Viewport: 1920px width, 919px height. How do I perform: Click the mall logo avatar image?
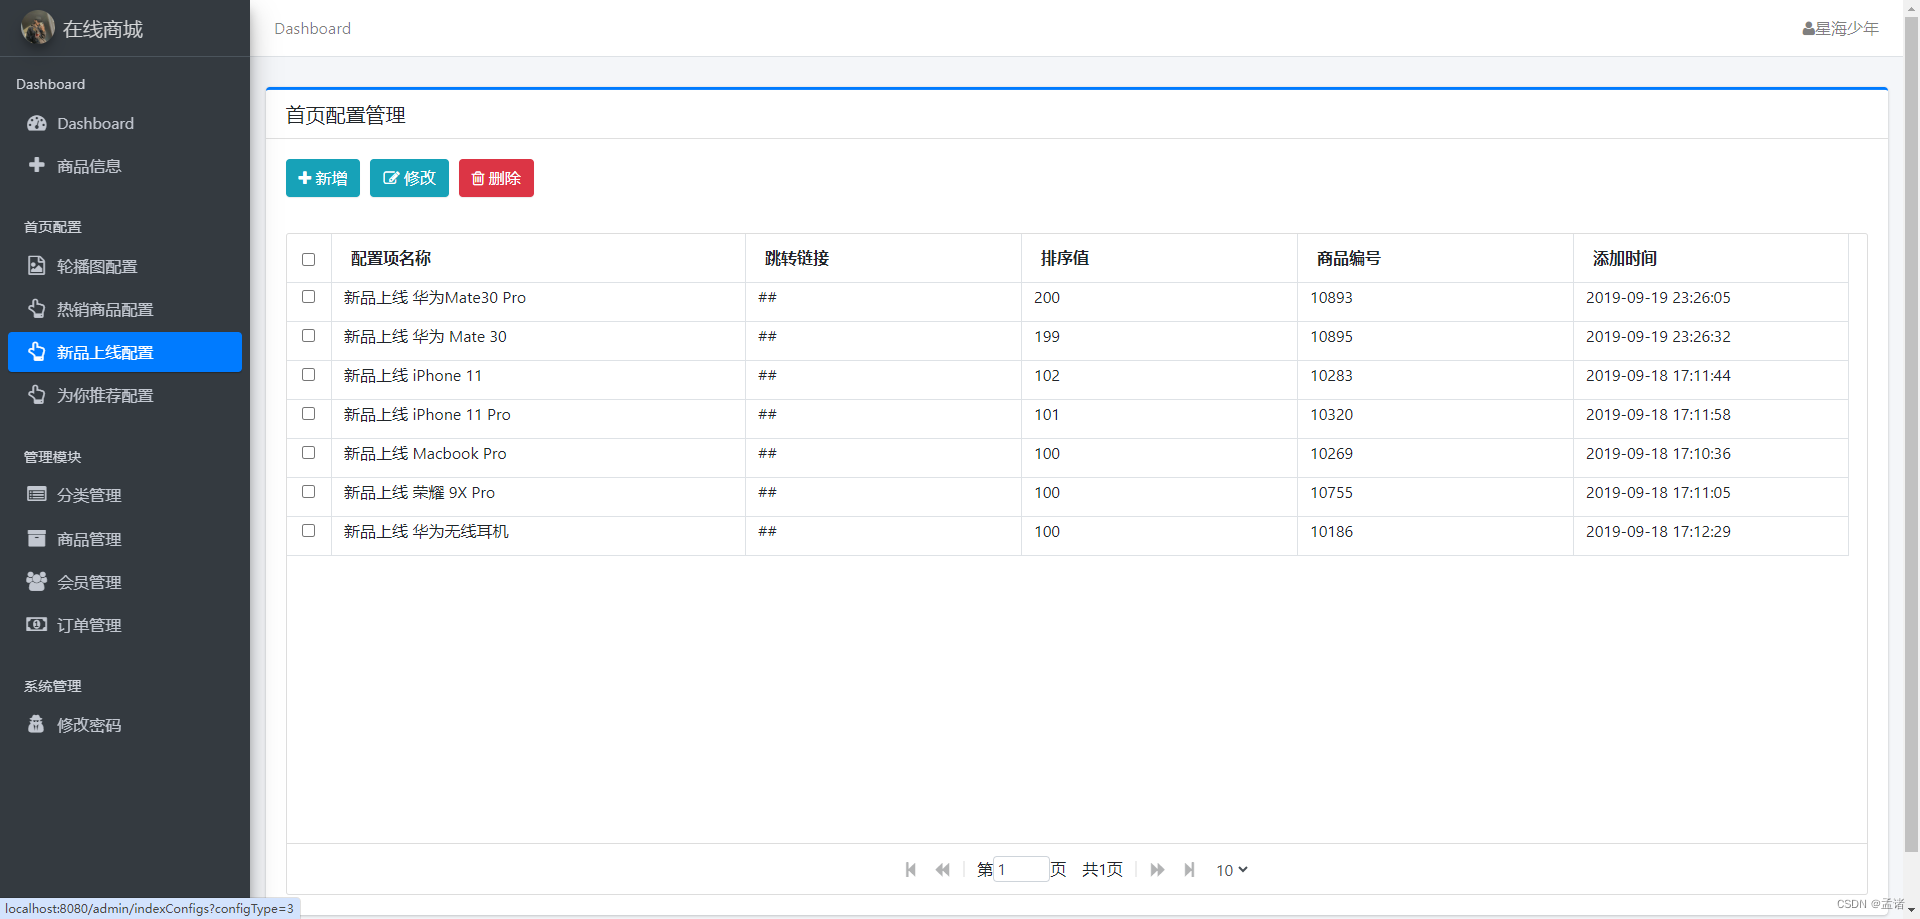[x=38, y=28]
